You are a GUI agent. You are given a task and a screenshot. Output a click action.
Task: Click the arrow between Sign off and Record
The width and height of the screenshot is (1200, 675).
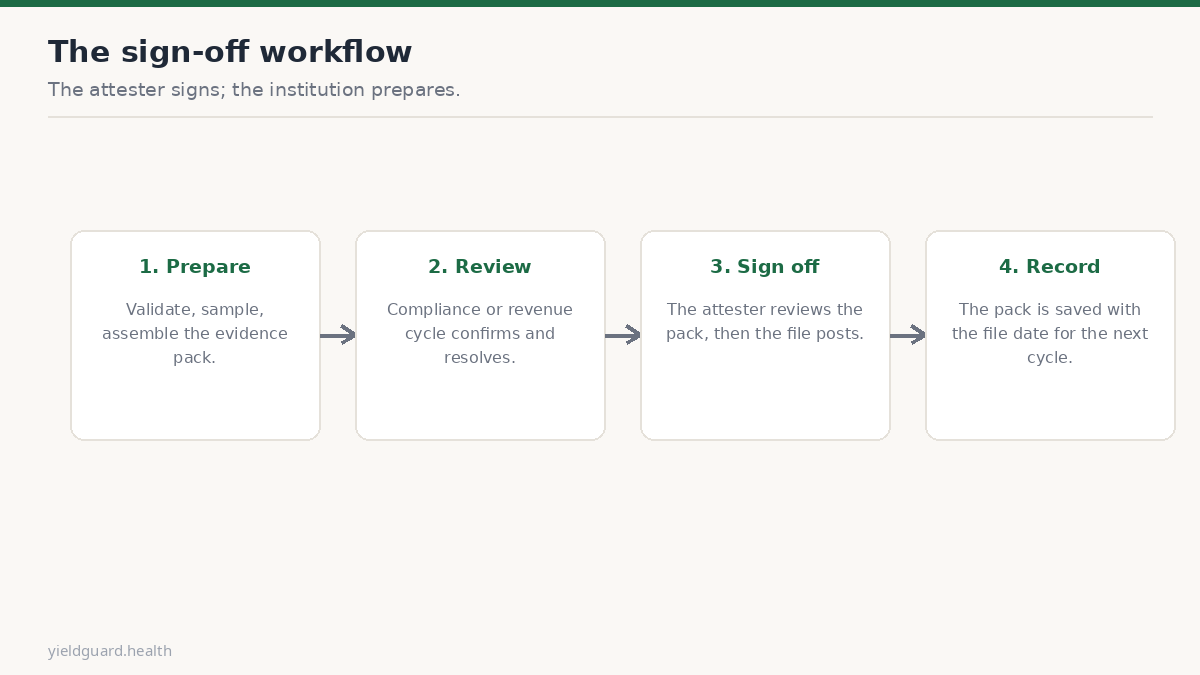tap(908, 335)
